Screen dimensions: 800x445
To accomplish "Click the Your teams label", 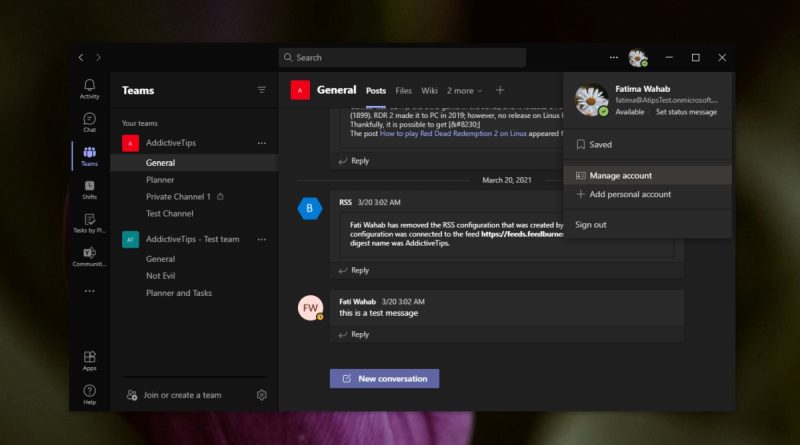I will coord(140,123).
